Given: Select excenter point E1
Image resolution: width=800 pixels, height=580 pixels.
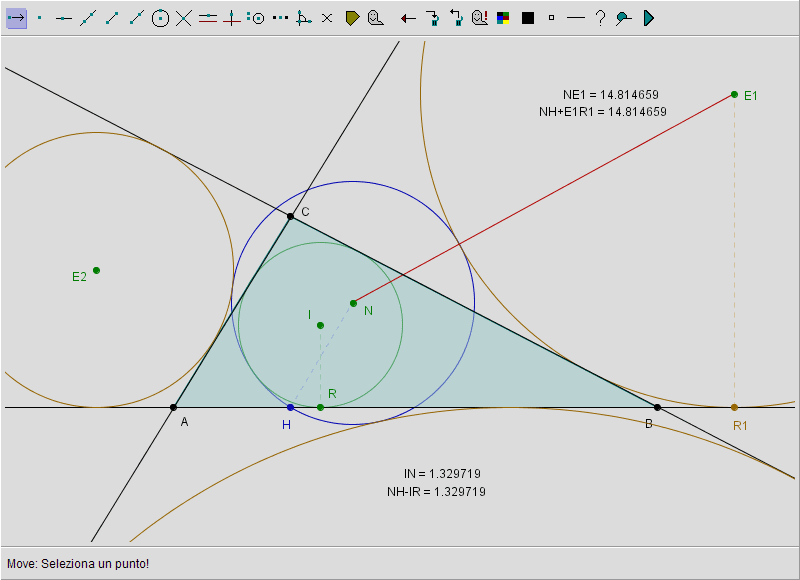Looking at the screenshot, I should pyautogui.click(x=735, y=94).
